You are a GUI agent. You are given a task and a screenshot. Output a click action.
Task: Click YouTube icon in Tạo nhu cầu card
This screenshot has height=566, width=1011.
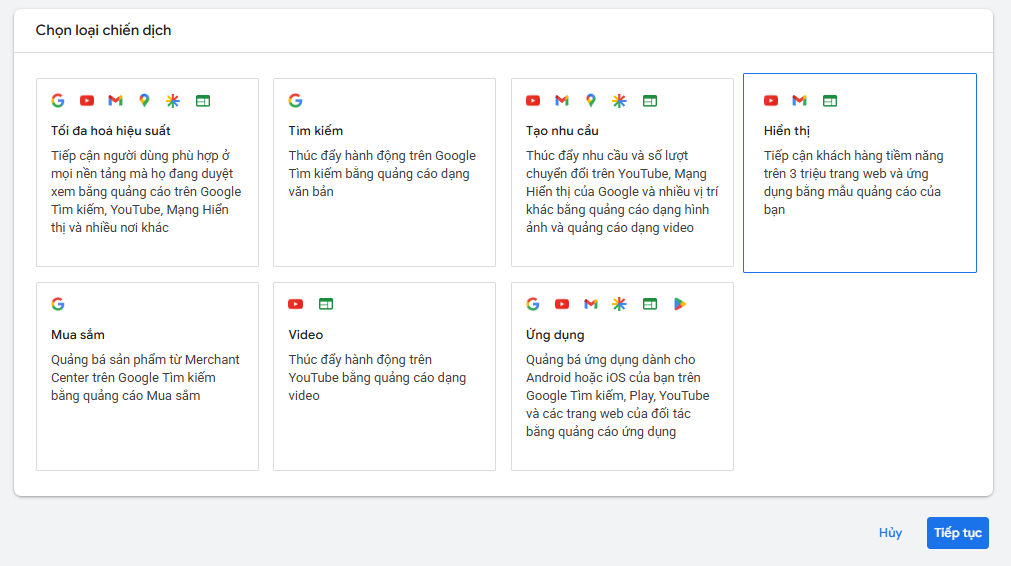point(533,101)
